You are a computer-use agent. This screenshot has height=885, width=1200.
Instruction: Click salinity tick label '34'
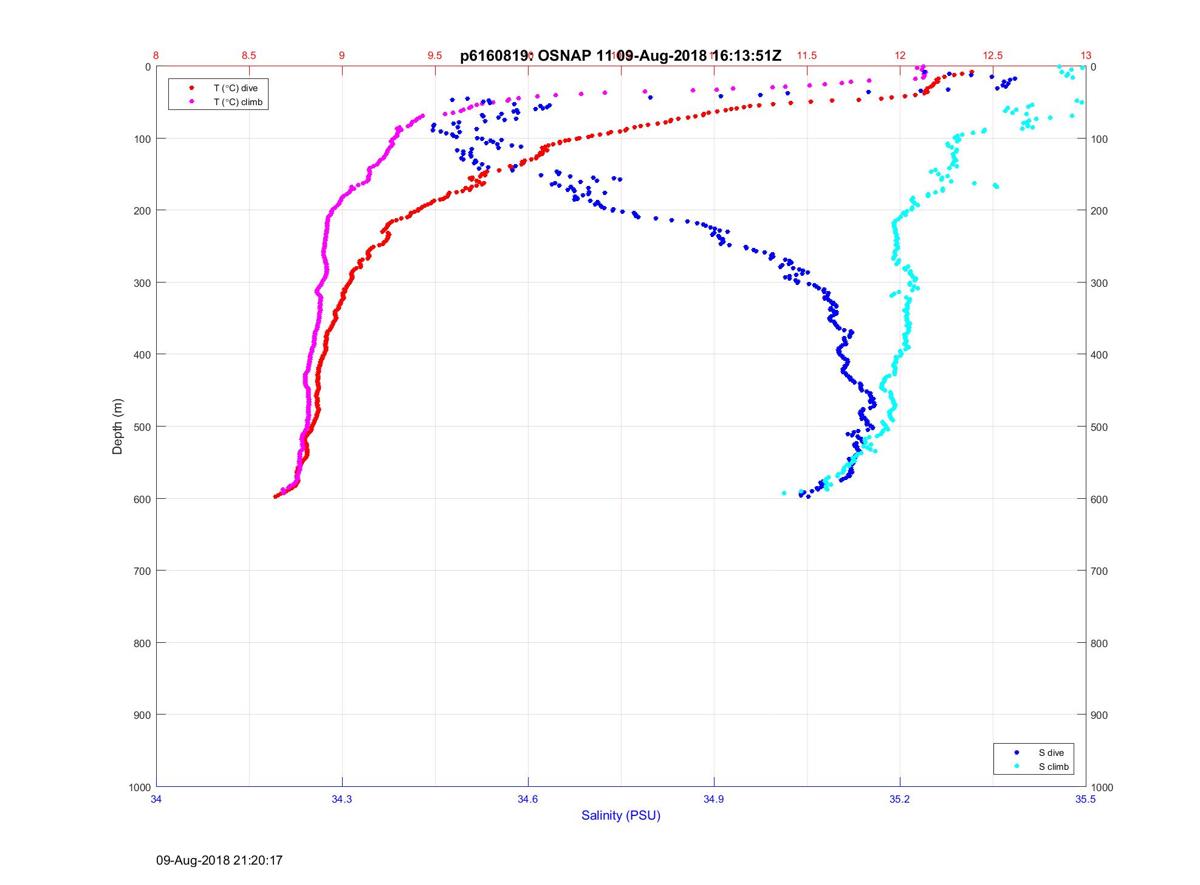[x=157, y=800]
